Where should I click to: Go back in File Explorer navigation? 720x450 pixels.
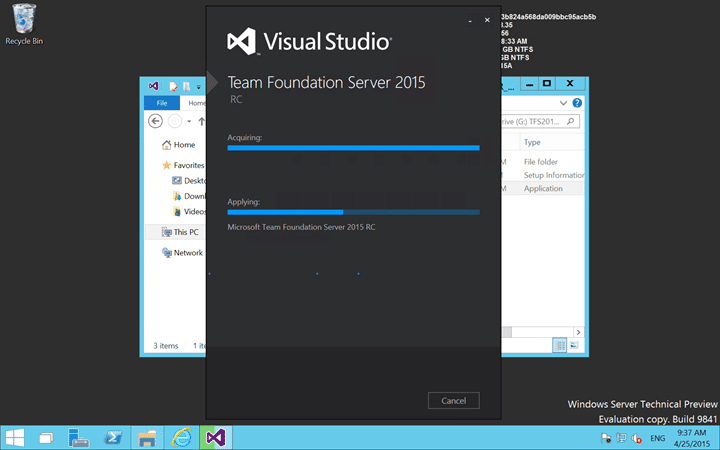pos(156,121)
